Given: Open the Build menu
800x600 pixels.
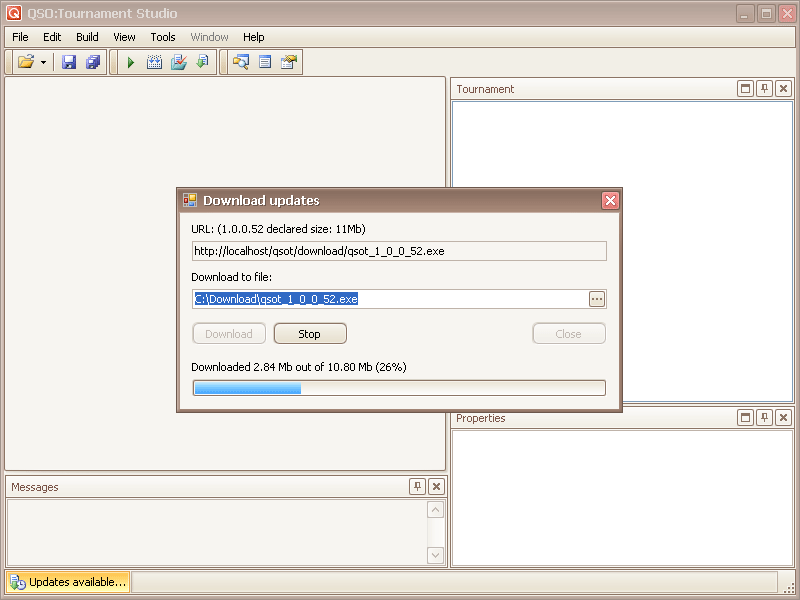Looking at the screenshot, I should click(87, 37).
